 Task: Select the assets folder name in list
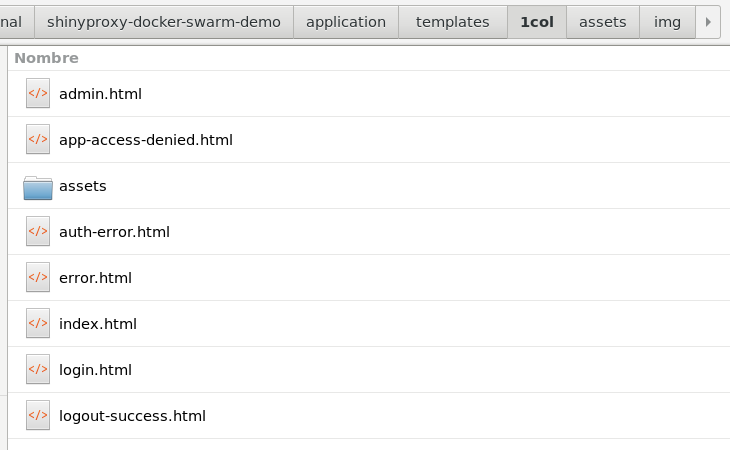(83, 186)
